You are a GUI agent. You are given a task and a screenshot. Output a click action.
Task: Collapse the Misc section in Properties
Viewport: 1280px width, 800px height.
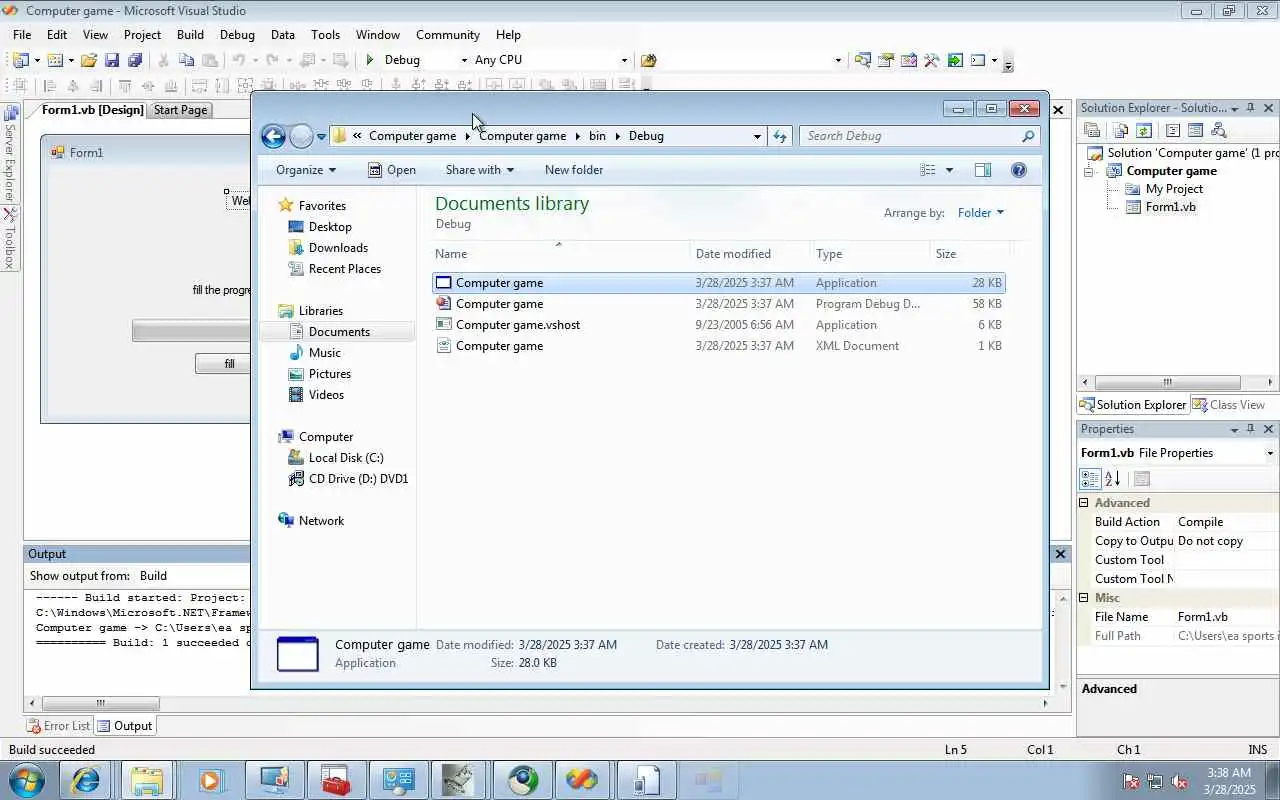click(1084, 598)
